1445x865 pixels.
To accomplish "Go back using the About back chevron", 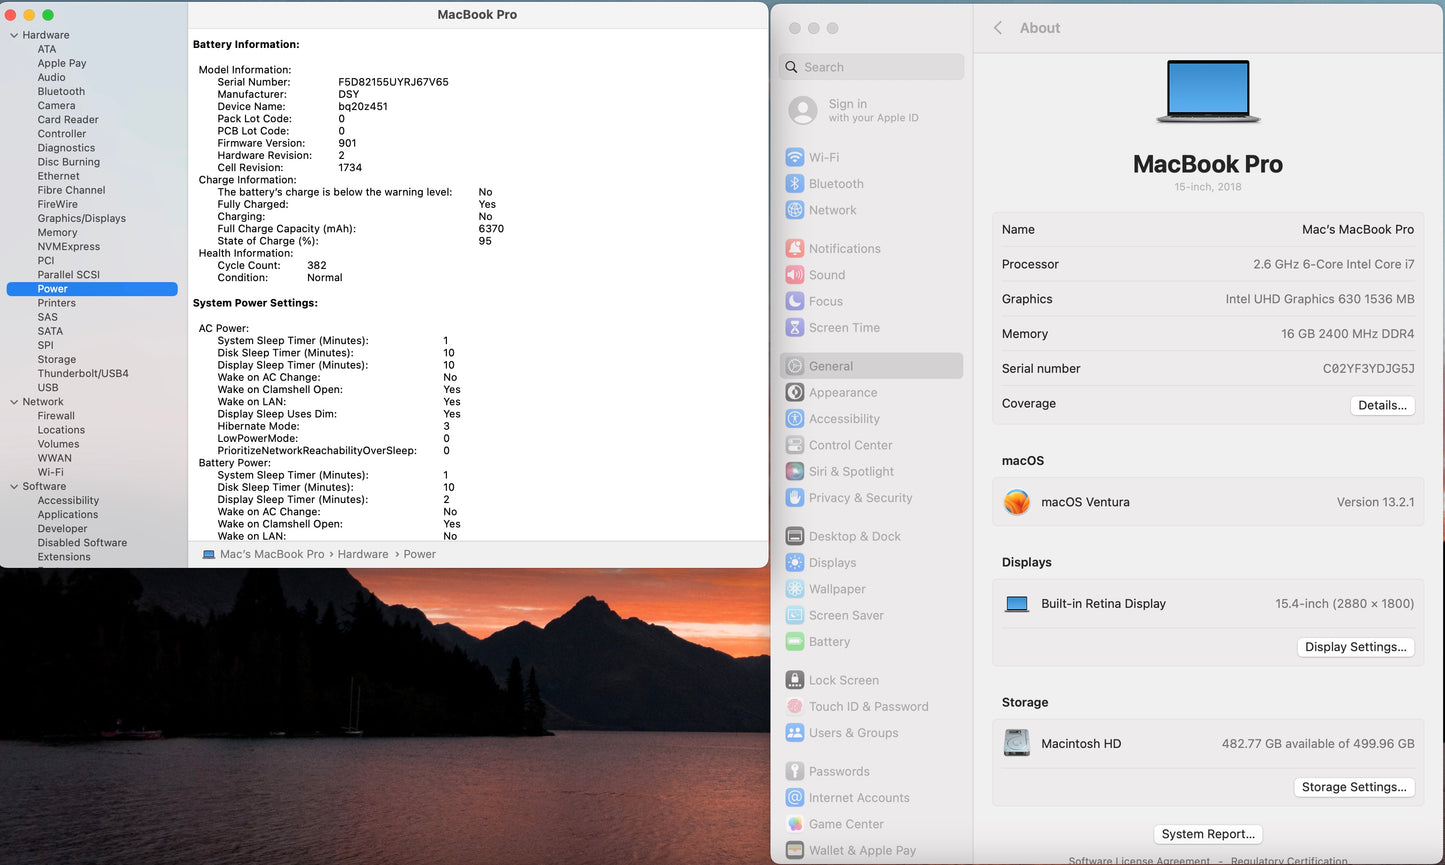I will pos(998,28).
